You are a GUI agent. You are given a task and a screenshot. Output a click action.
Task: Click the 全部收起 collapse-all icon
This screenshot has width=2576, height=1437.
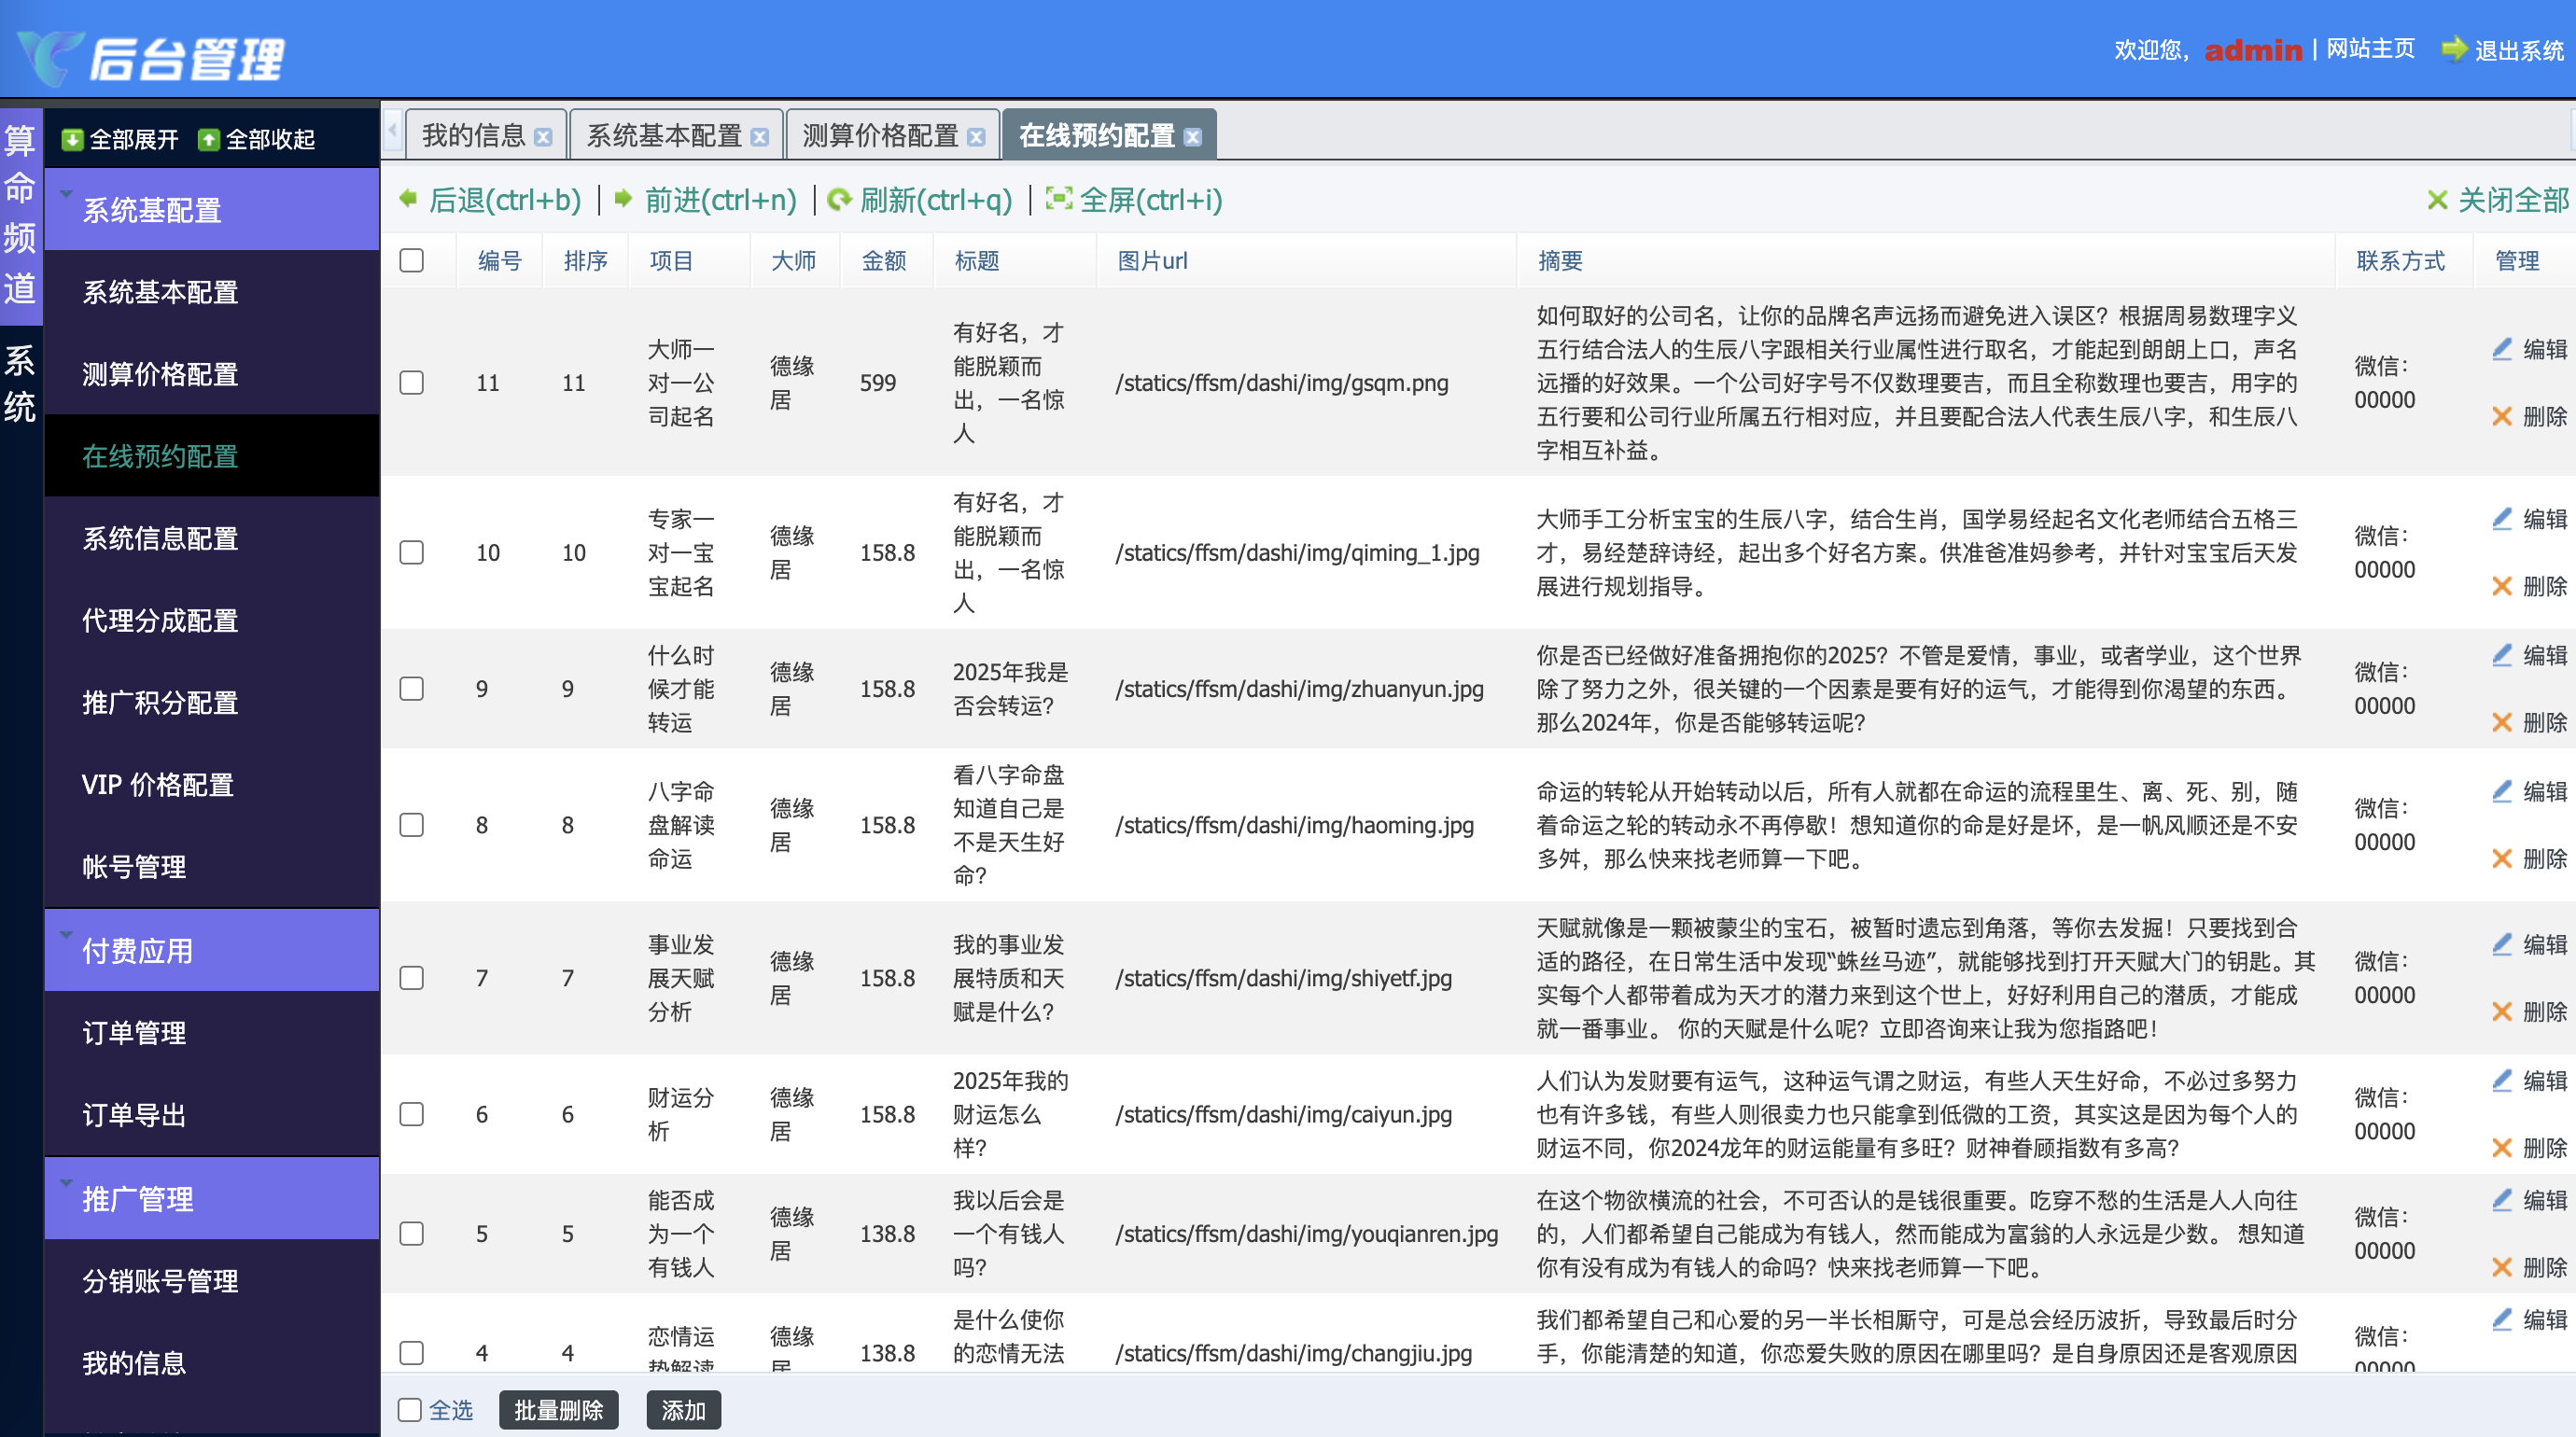pyautogui.click(x=208, y=139)
